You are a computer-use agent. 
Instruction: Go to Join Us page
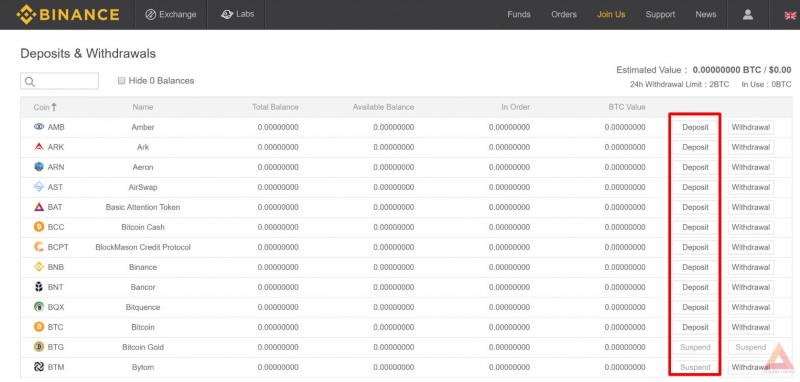click(x=611, y=14)
